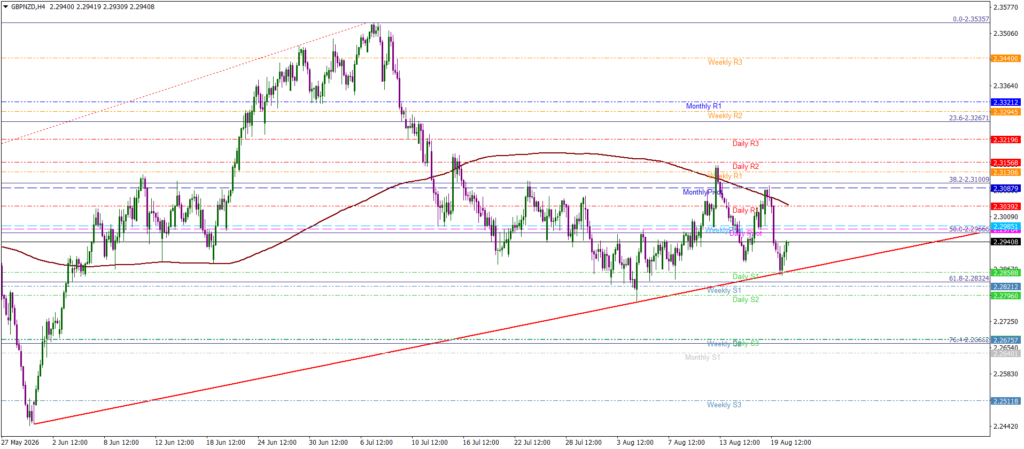Click the 23.6-2.32671 Fibonacci level label
The image size is (1024, 449).
[x=970, y=119]
